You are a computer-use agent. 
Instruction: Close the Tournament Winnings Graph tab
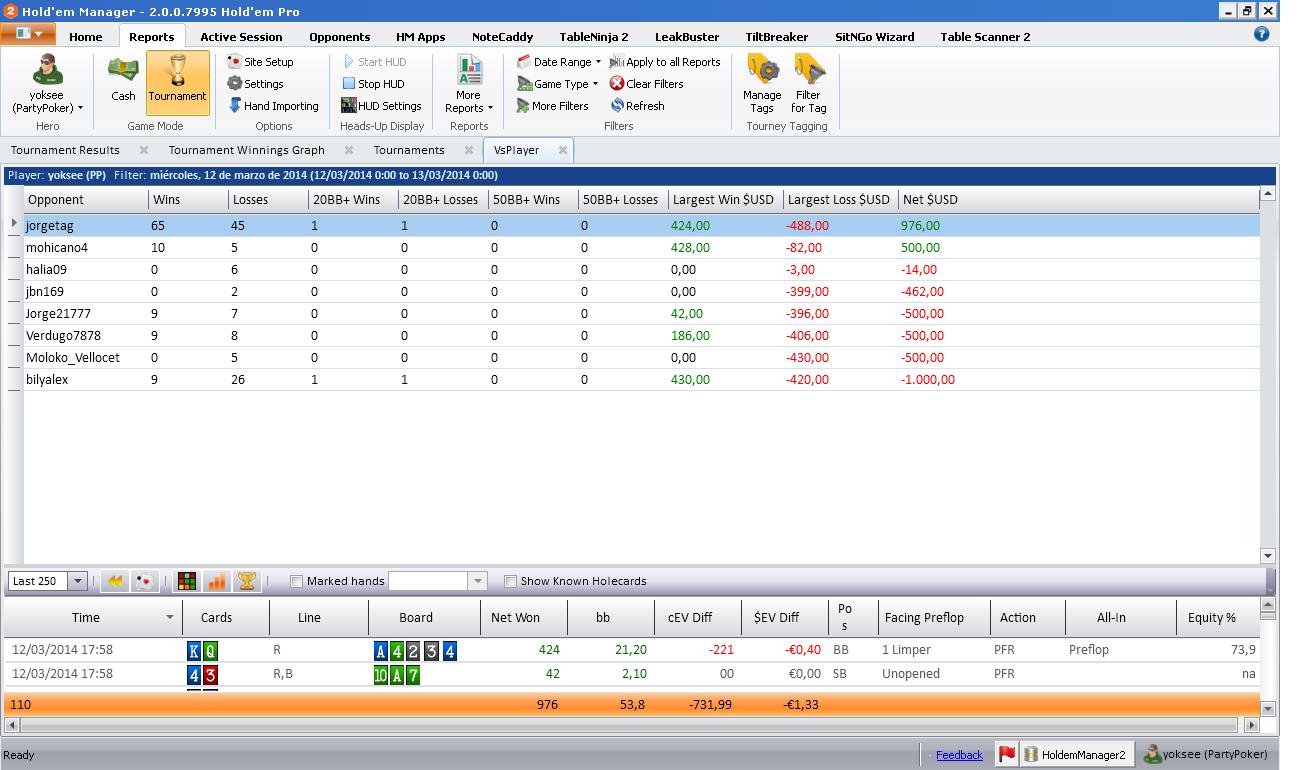click(x=349, y=150)
